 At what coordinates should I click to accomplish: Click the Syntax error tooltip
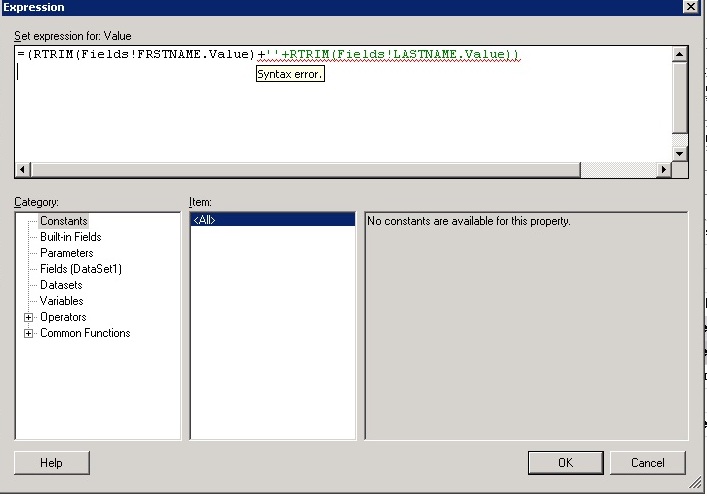(290, 74)
